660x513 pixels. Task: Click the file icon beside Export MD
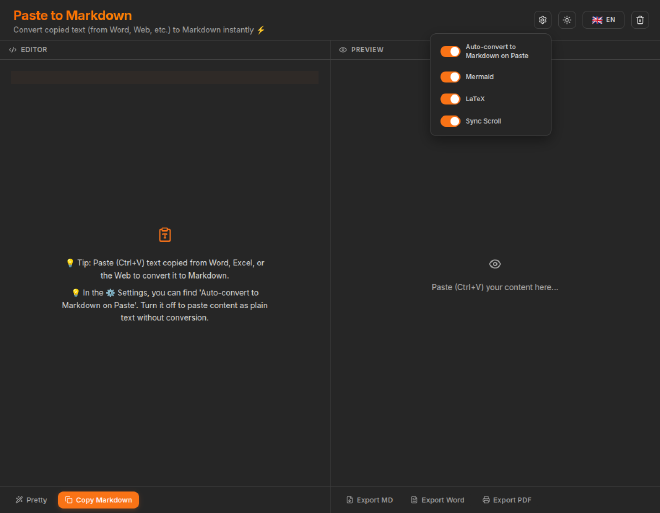(350, 500)
